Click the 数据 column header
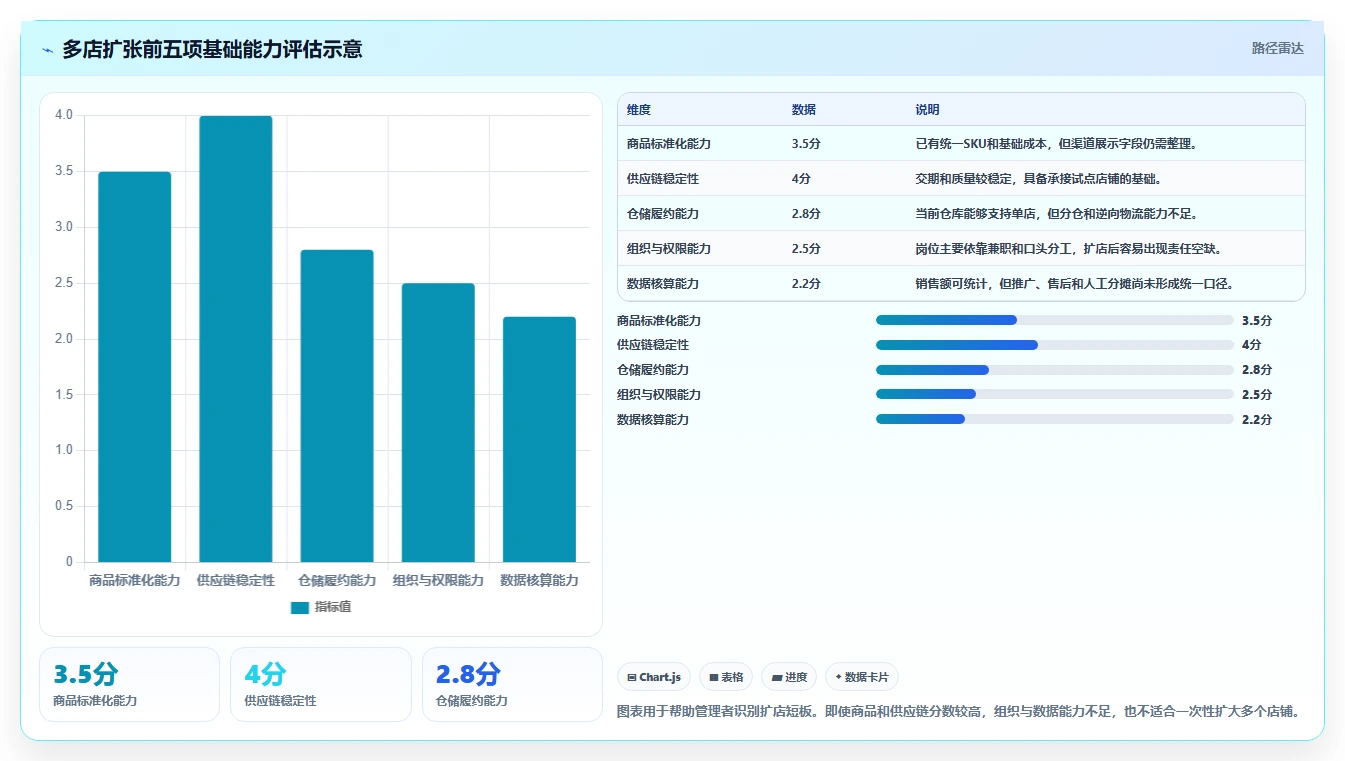This screenshot has height=761, width=1345. 804,110
